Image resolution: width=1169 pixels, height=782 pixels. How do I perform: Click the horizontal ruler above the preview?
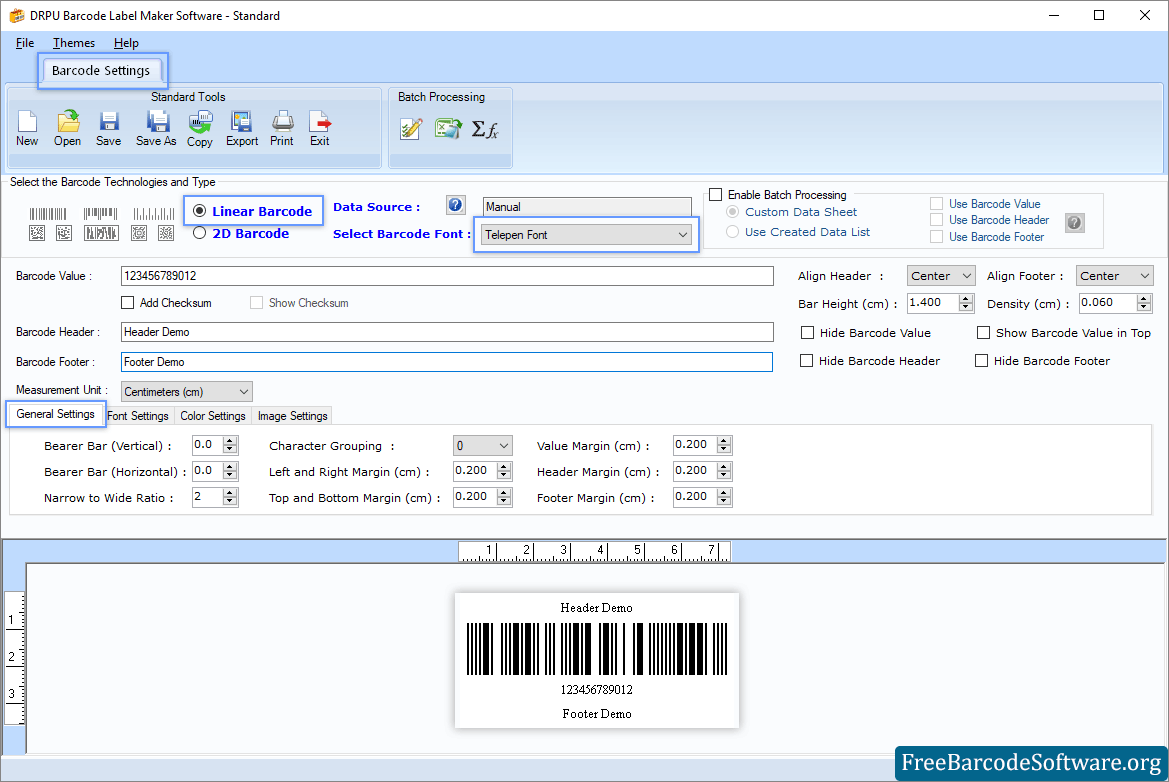pos(594,552)
